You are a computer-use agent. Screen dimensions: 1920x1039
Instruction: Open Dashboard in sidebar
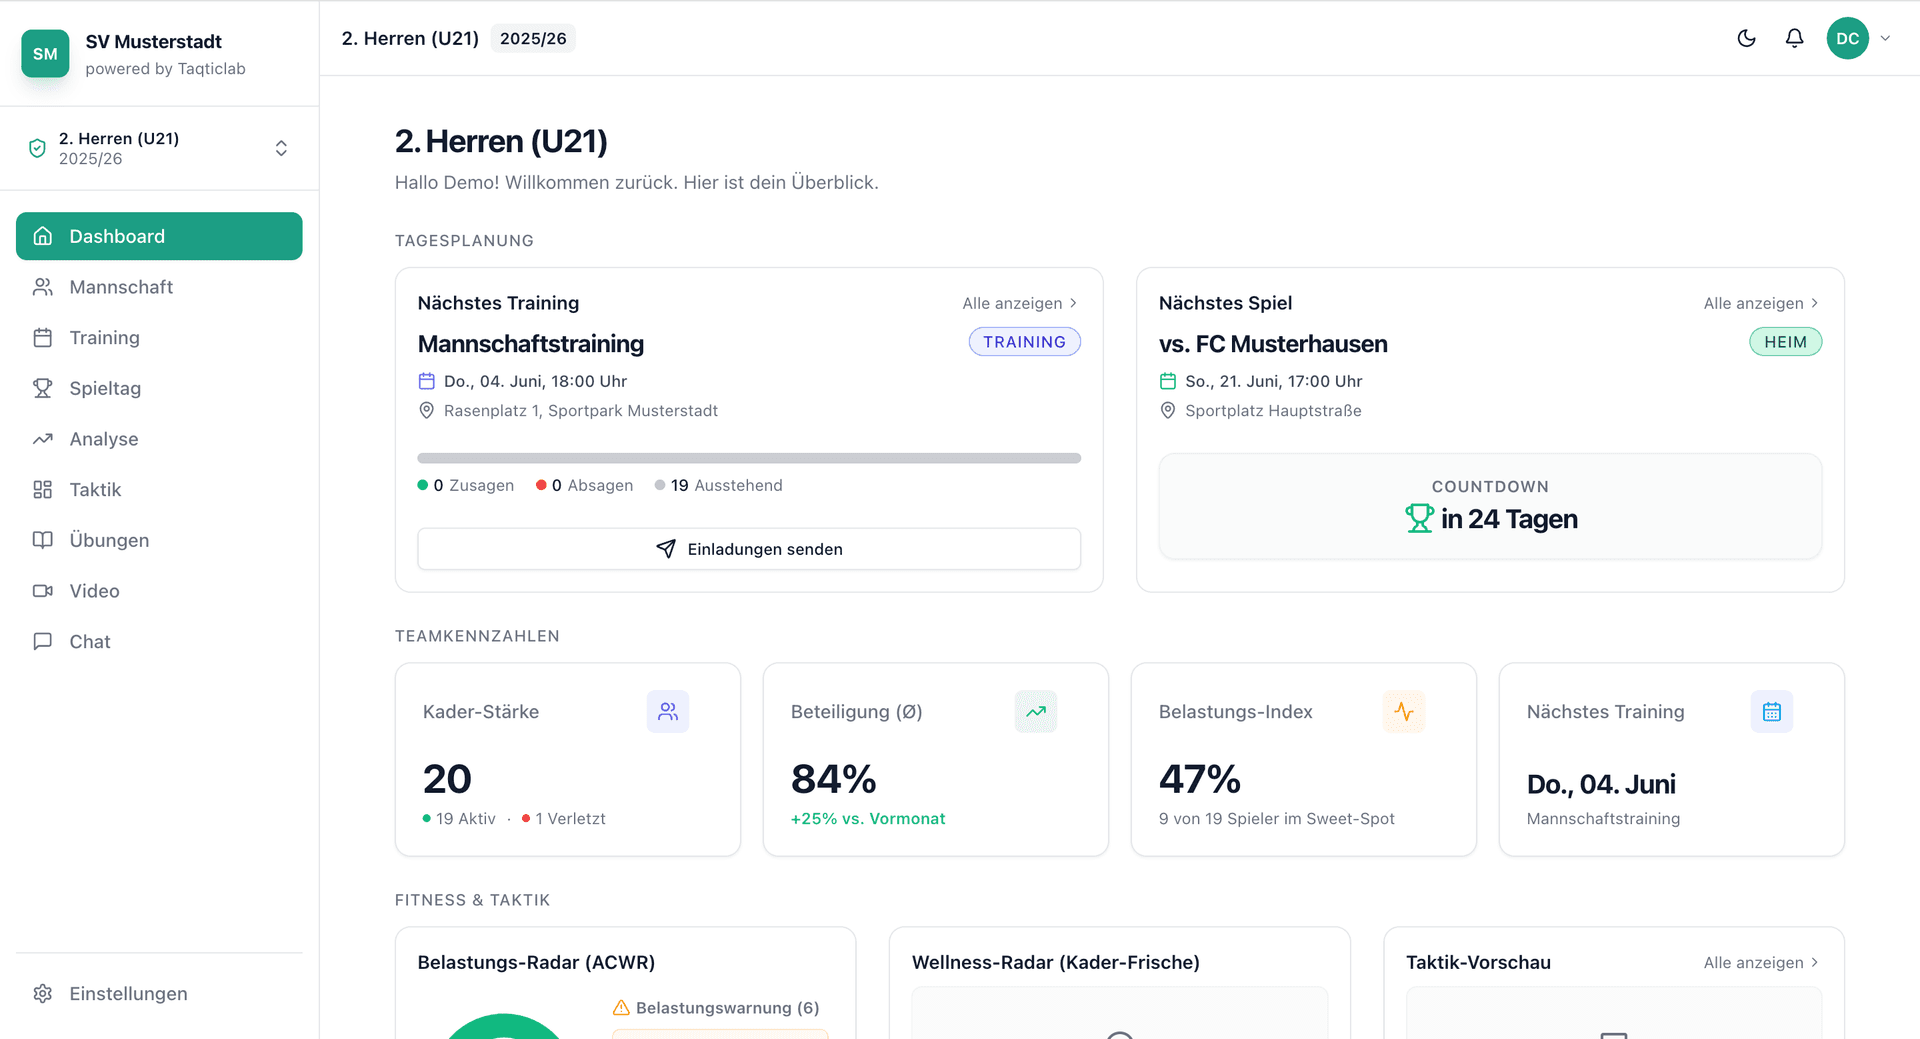[159, 236]
